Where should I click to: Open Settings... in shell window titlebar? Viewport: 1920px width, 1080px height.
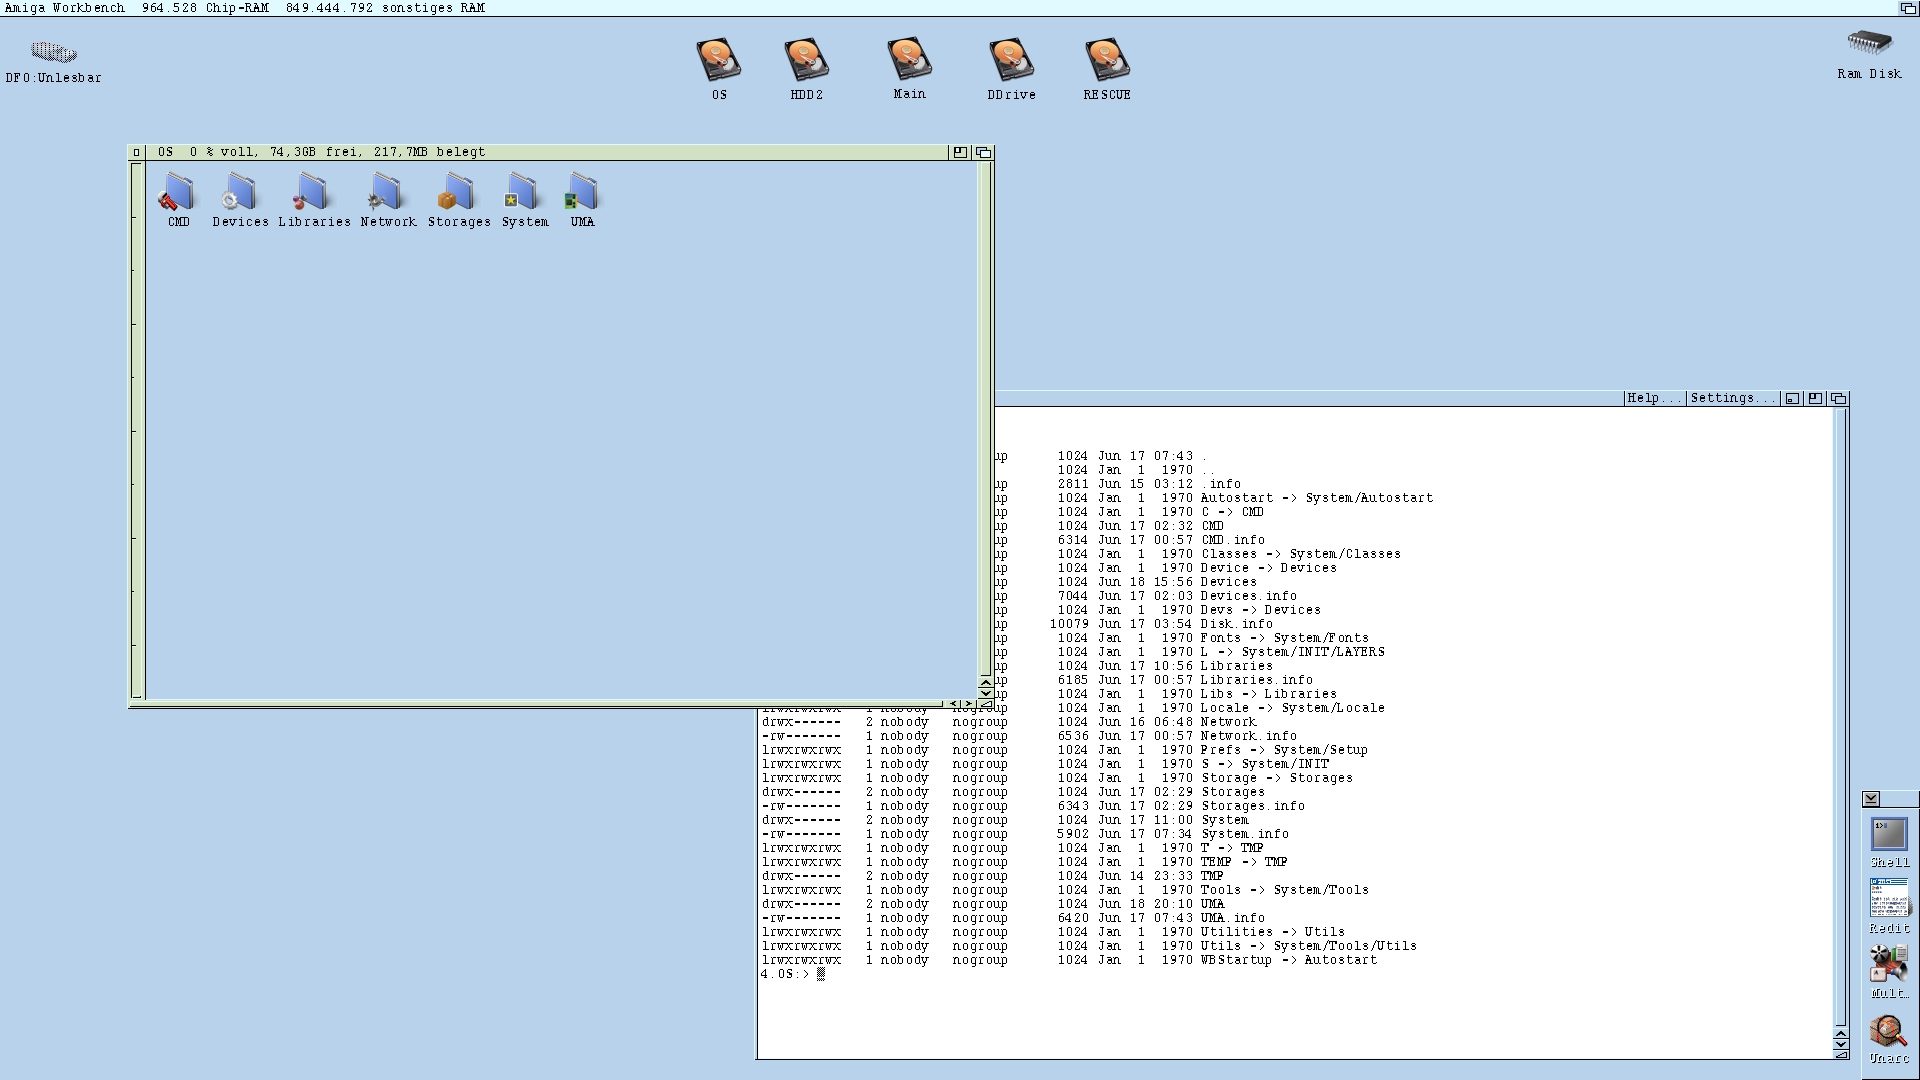(1732, 398)
